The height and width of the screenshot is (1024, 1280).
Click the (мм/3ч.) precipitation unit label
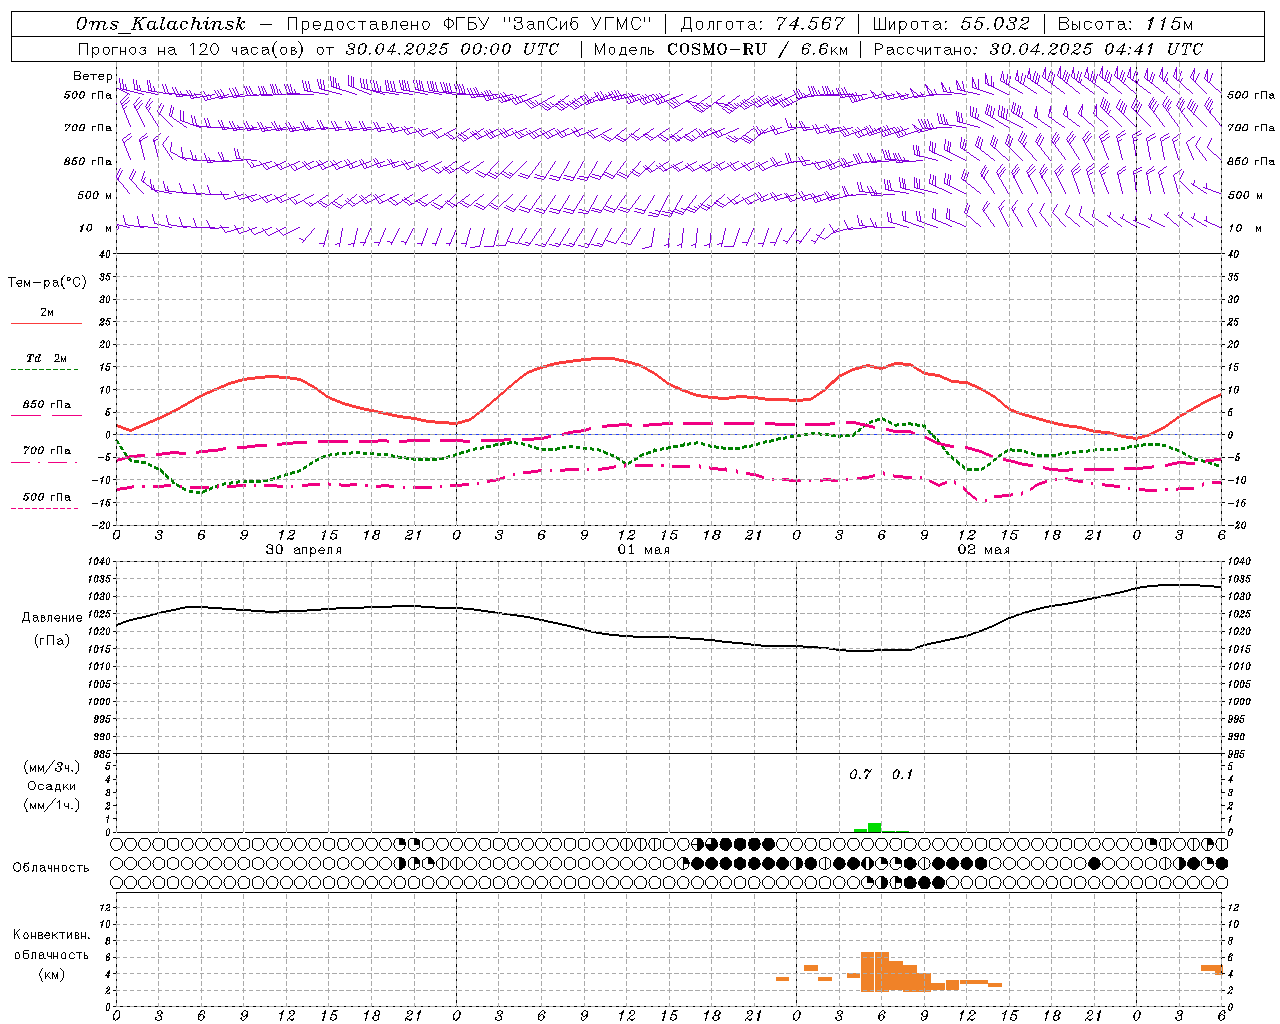(52, 767)
